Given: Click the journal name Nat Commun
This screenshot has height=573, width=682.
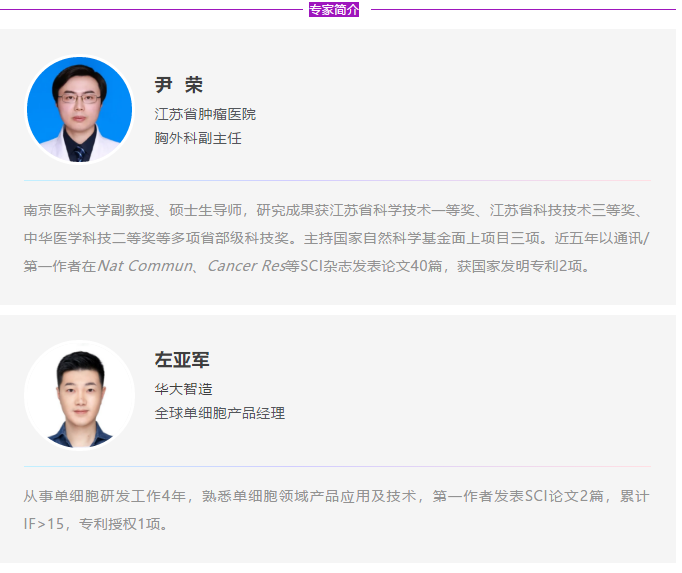Looking at the screenshot, I should 145,266.
